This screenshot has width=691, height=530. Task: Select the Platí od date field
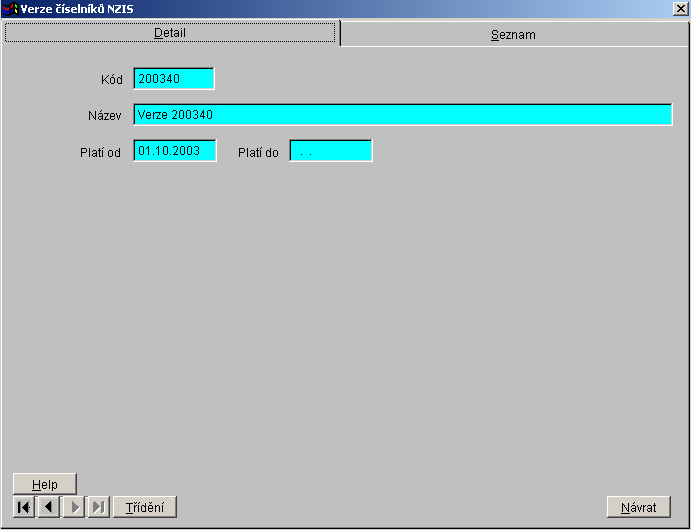[x=175, y=151]
